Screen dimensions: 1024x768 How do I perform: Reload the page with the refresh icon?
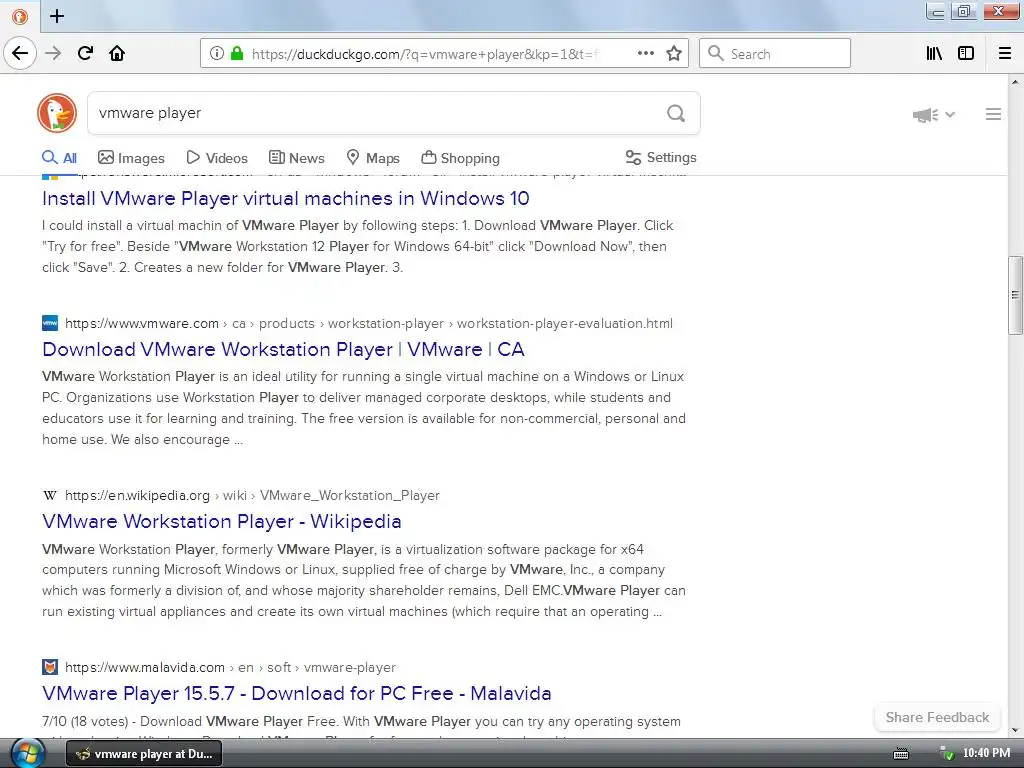pyautogui.click(x=85, y=53)
